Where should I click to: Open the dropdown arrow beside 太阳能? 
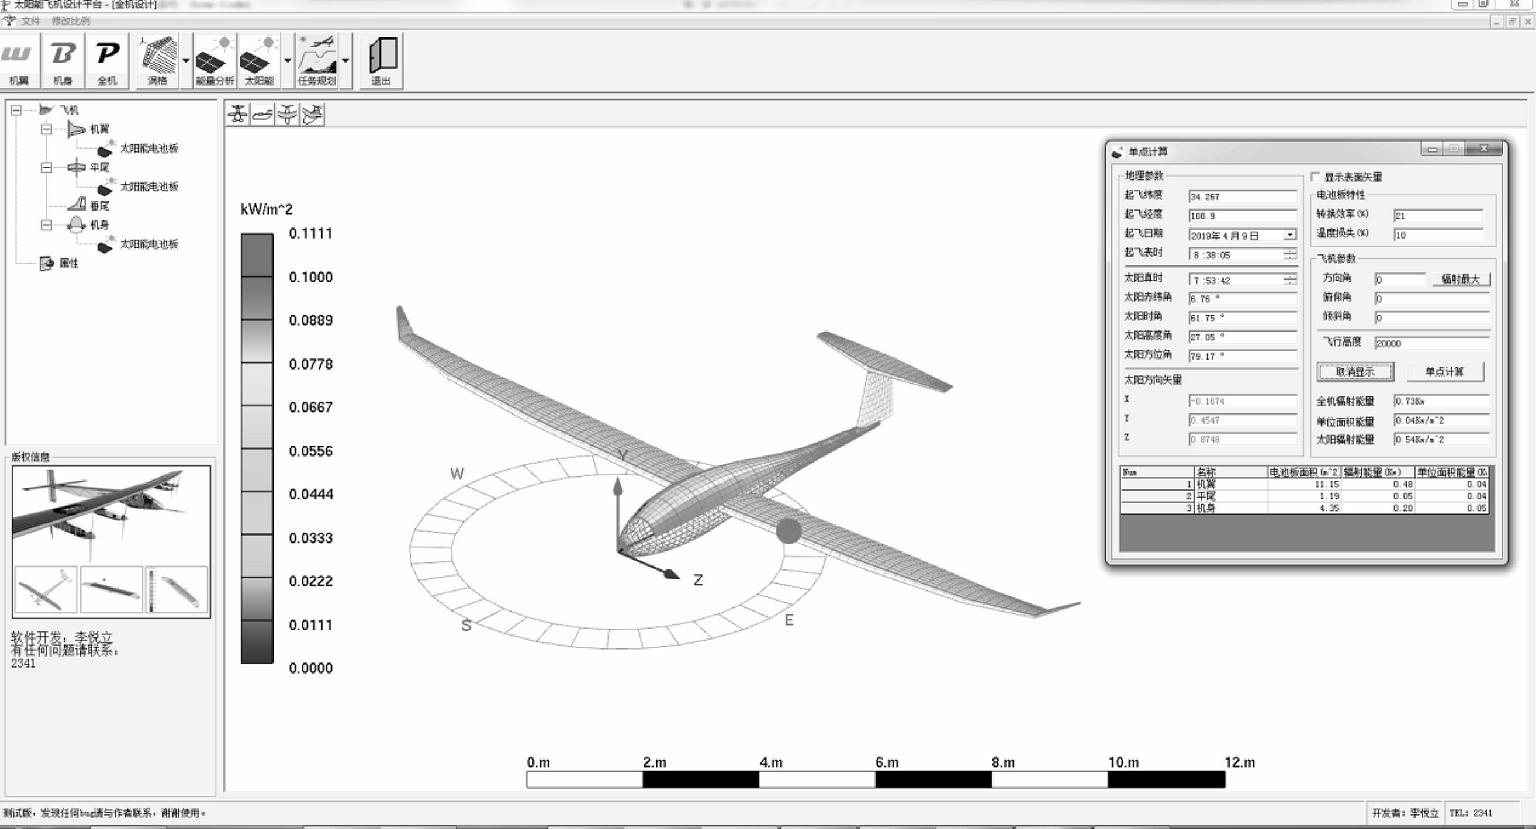click(288, 61)
